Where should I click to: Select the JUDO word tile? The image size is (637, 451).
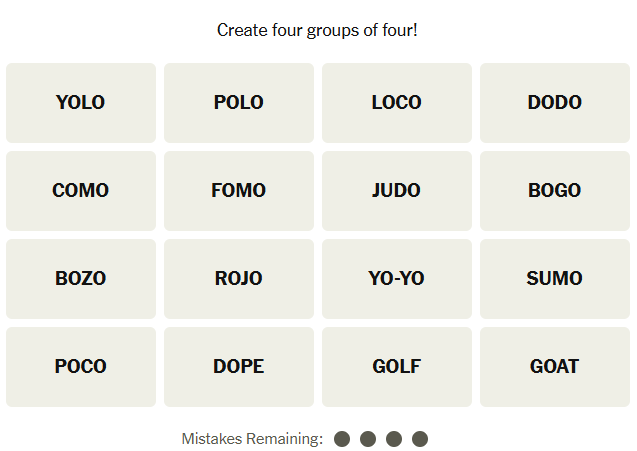[x=397, y=191]
